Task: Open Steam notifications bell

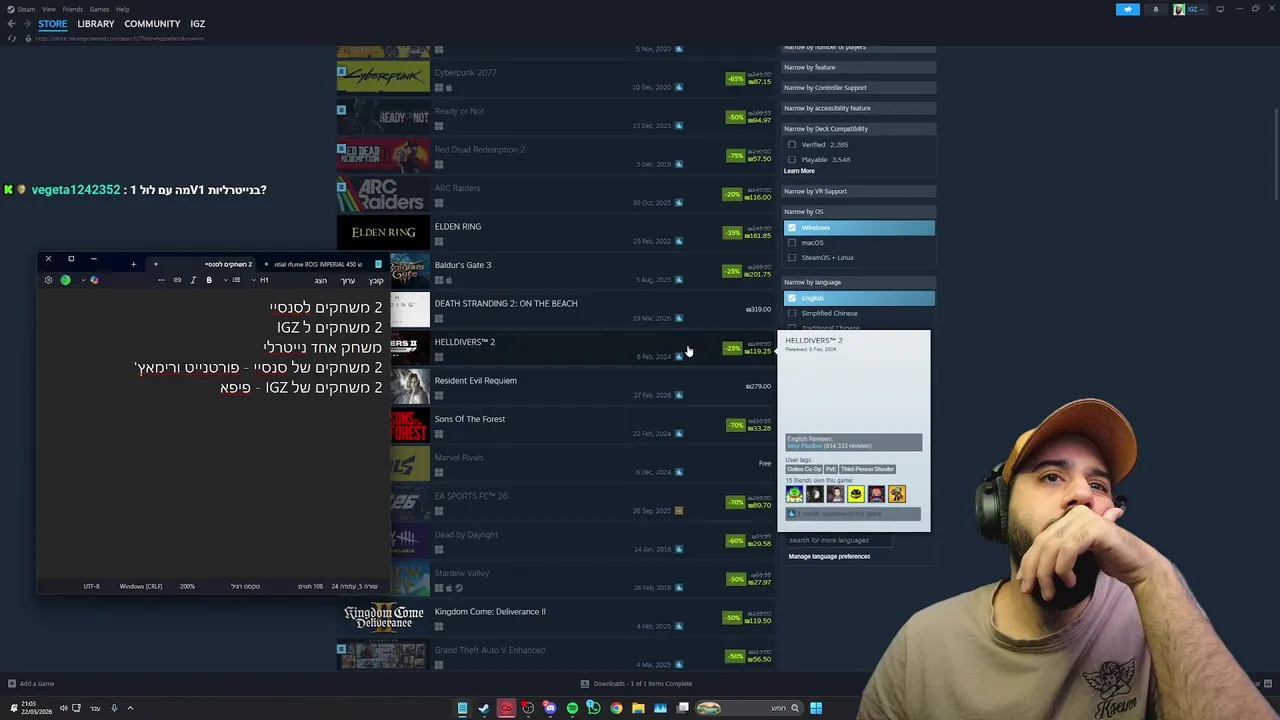Action: 1156,9
